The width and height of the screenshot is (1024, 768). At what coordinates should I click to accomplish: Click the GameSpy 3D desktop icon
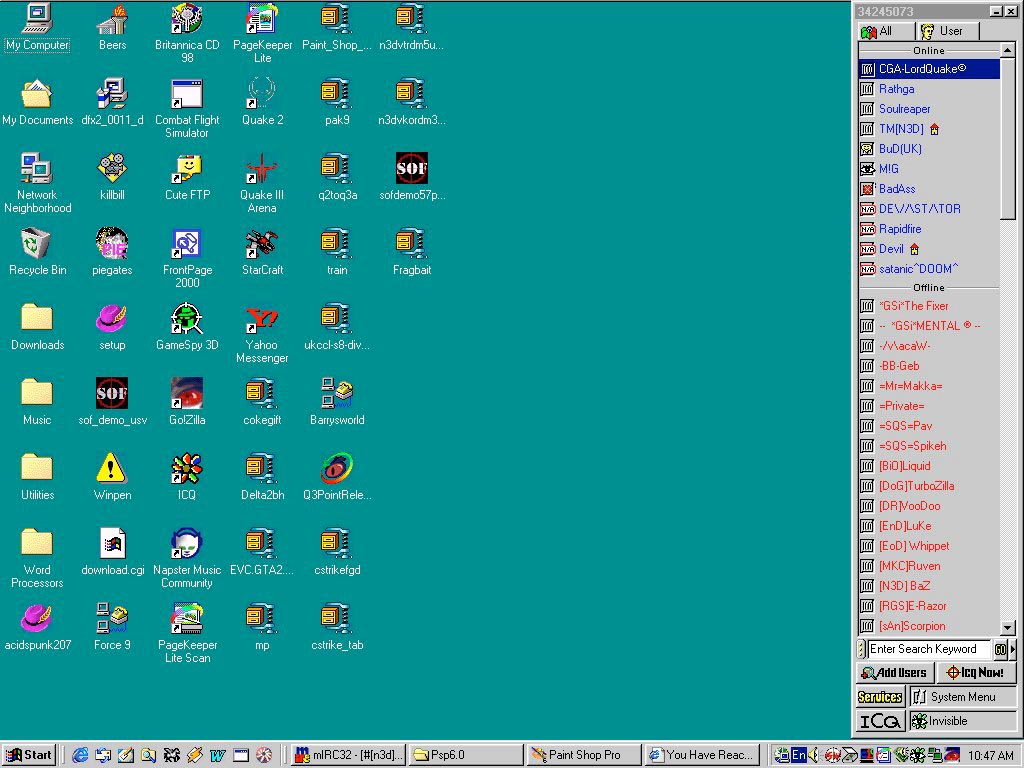coord(186,319)
